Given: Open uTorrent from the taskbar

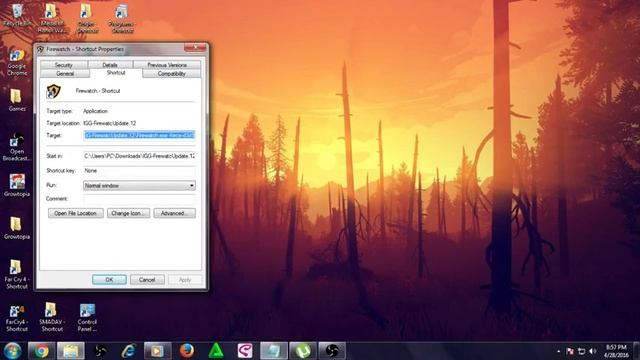Looking at the screenshot, I should [303, 351].
